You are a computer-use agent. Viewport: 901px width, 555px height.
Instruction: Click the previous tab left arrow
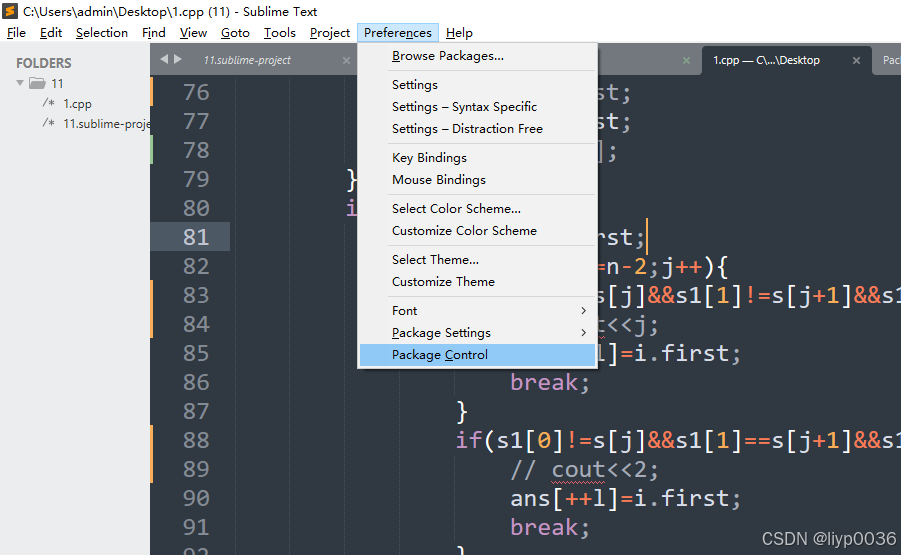click(x=164, y=59)
